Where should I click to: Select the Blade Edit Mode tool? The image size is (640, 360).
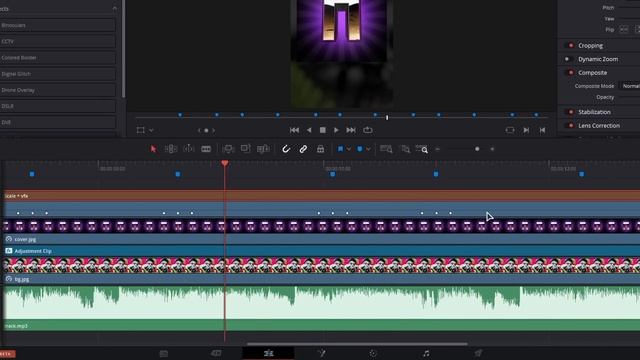(206, 149)
